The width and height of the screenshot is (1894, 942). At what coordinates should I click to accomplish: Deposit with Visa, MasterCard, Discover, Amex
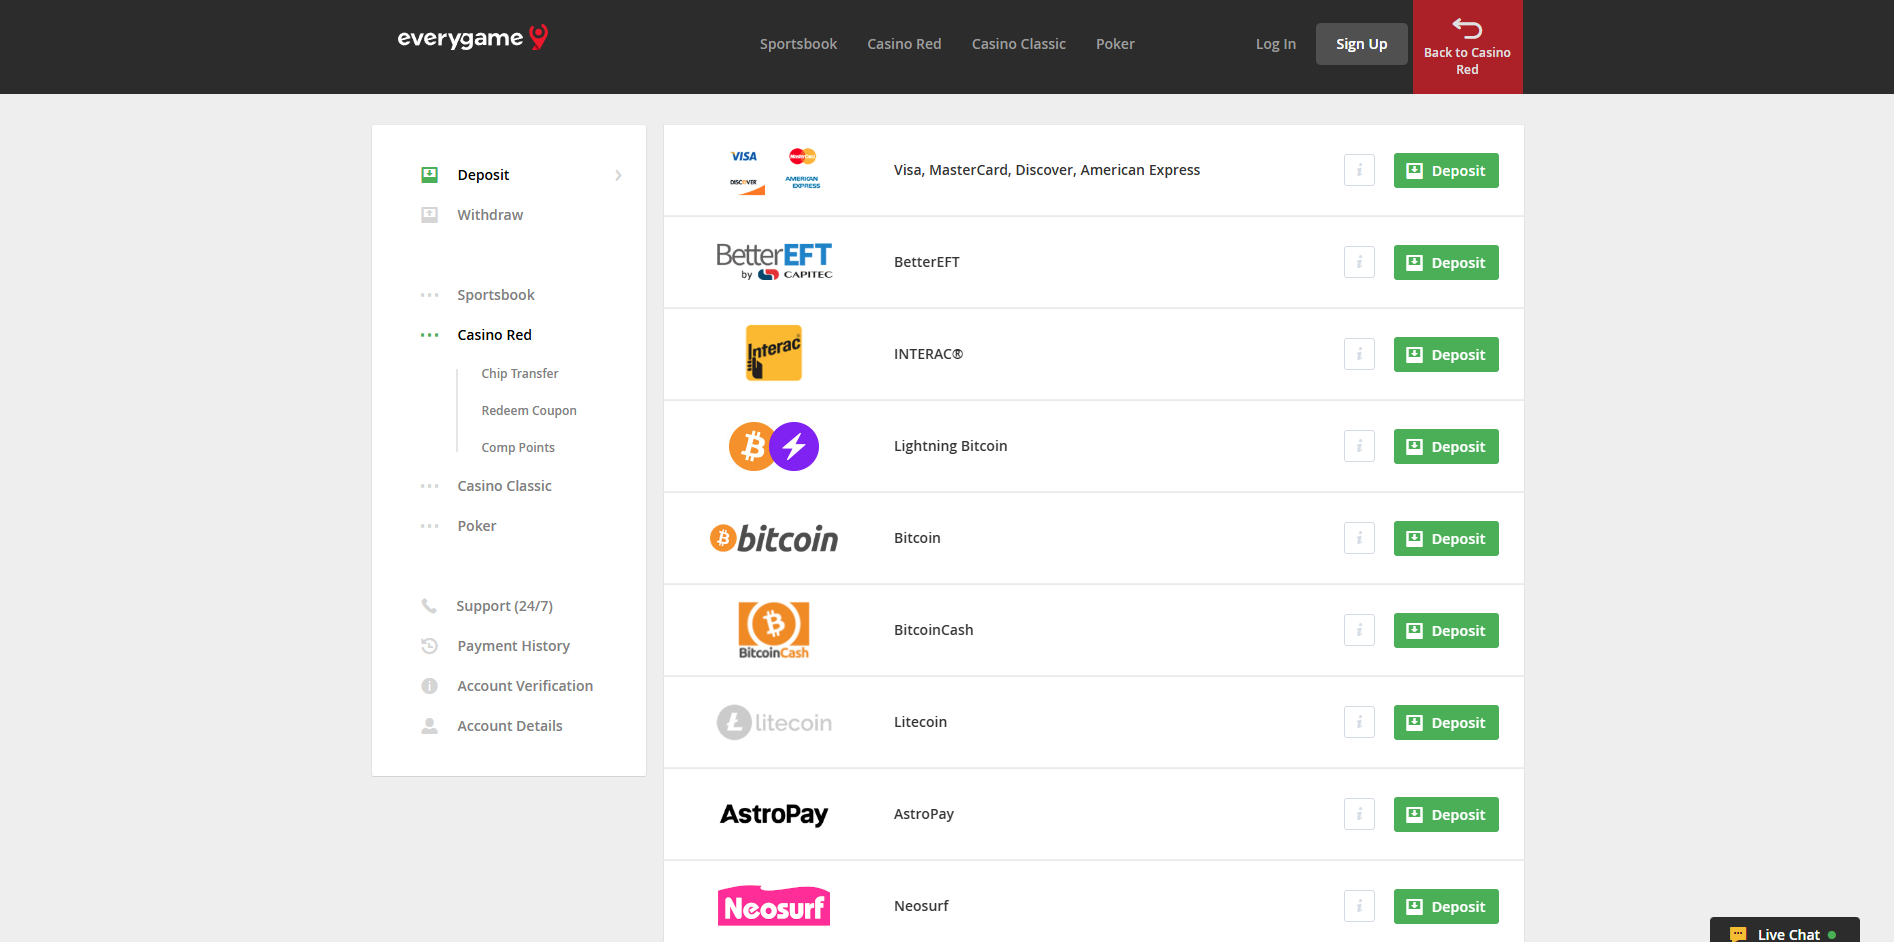pyautogui.click(x=1446, y=170)
